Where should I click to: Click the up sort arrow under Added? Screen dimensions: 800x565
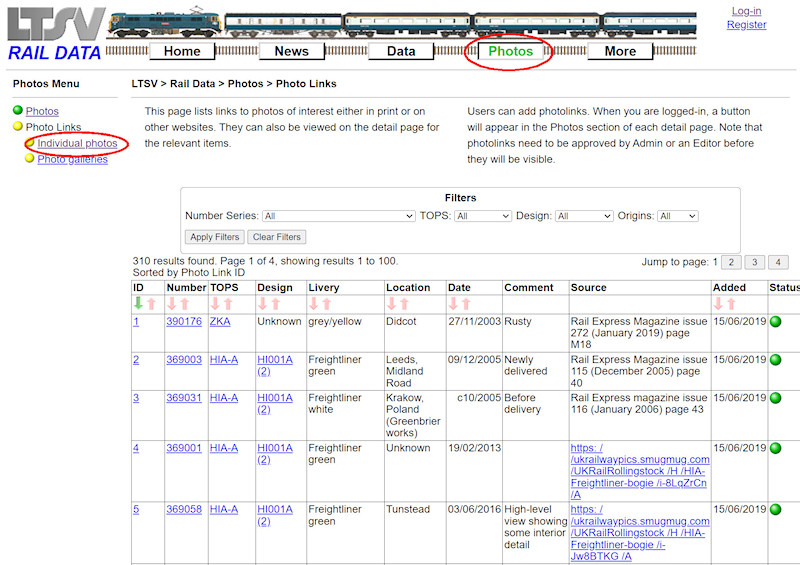click(x=732, y=303)
